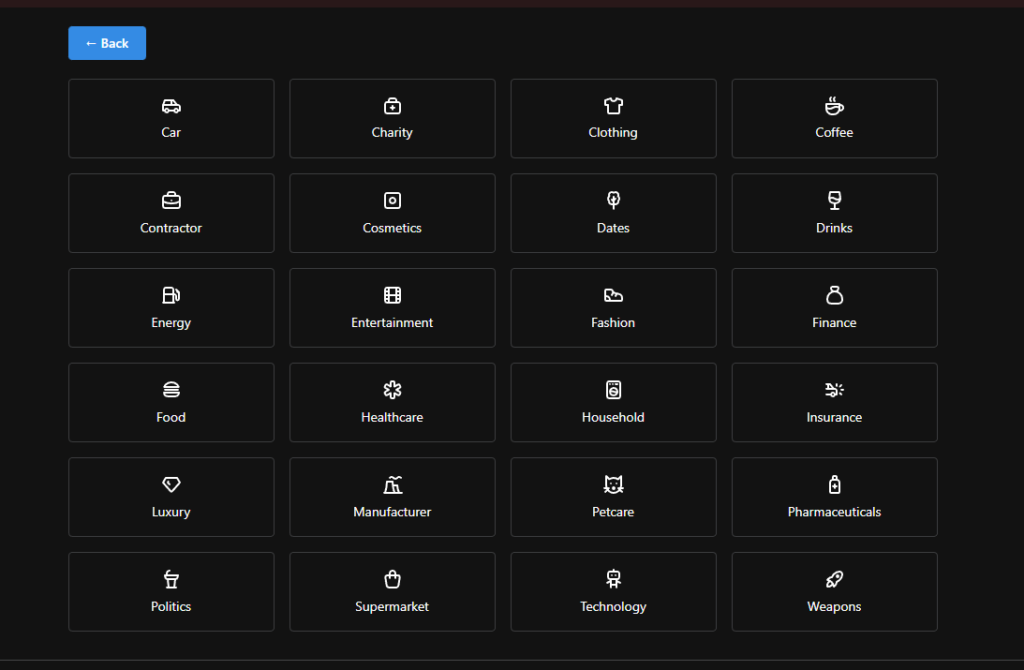Select the Car category icon
This screenshot has height=670, width=1024.
click(x=171, y=106)
